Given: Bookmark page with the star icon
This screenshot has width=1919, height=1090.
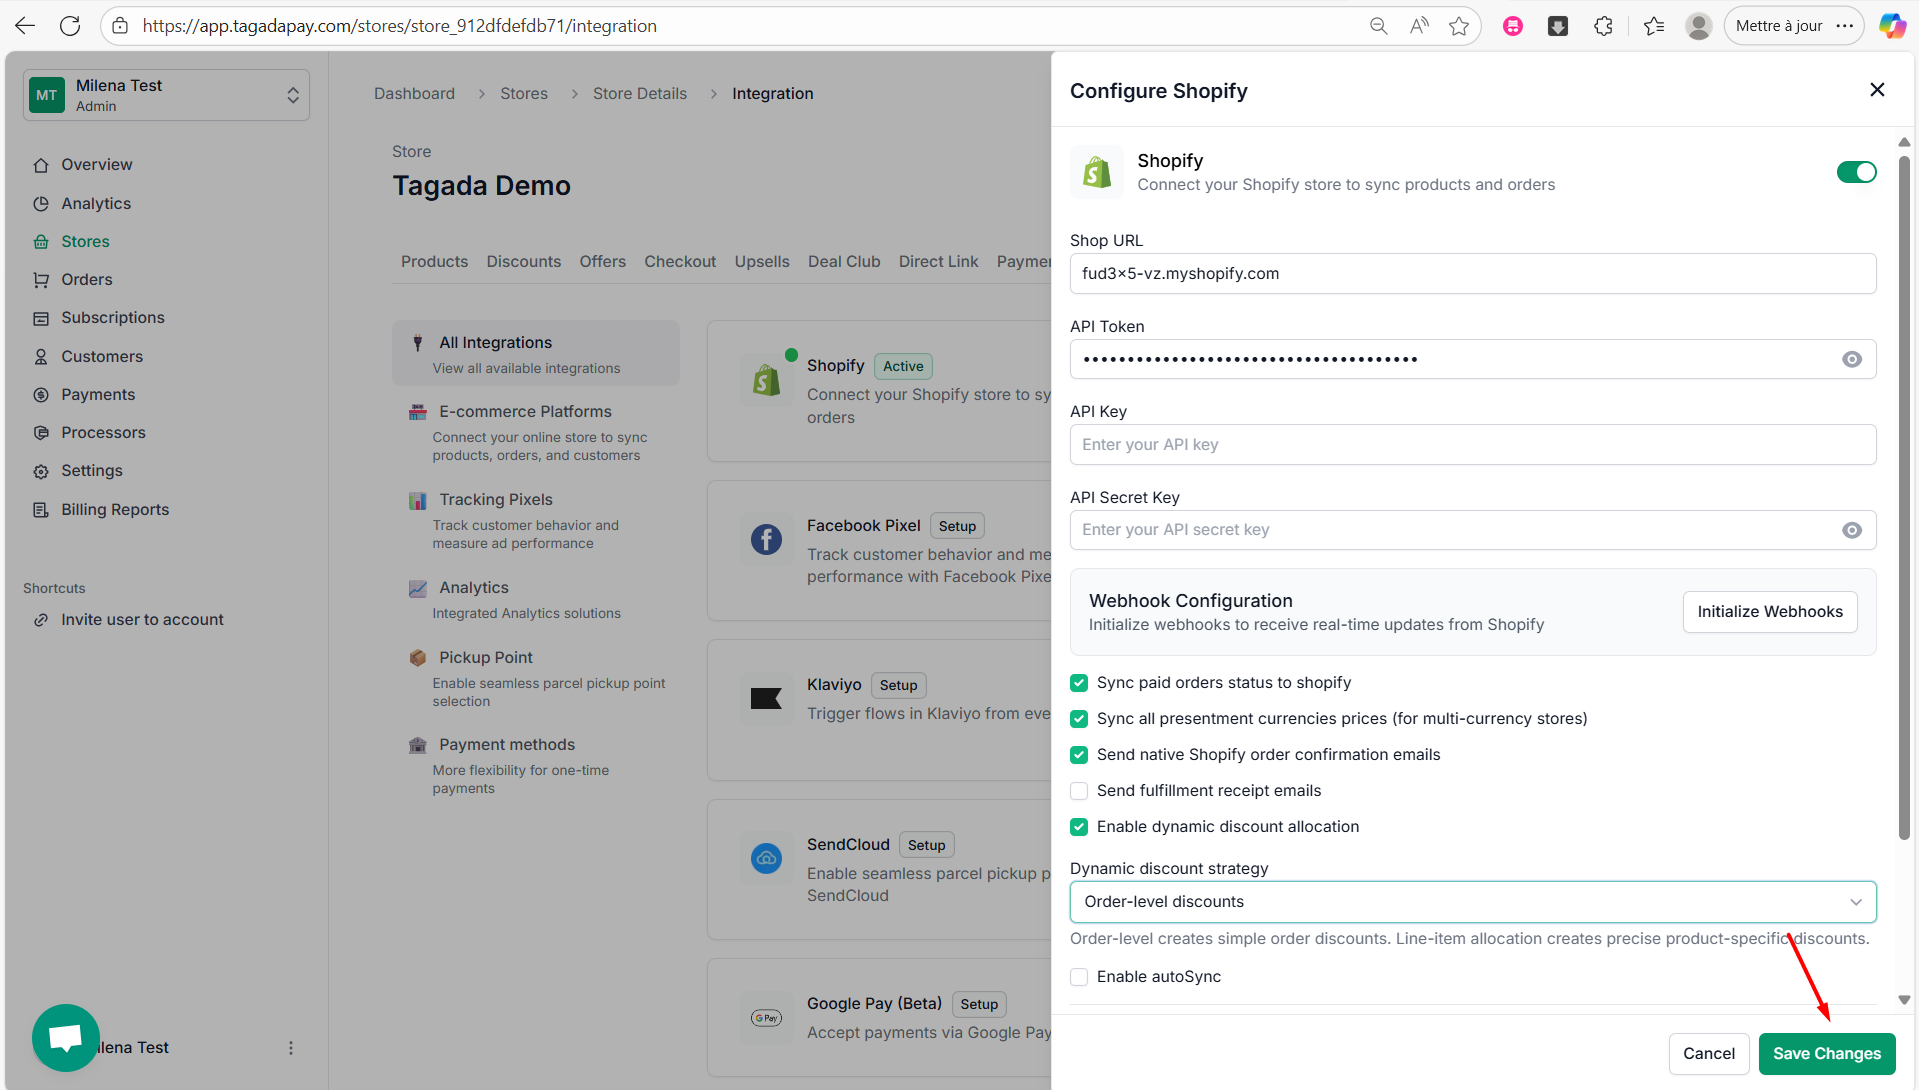Looking at the screenshot, I should [x=1459, y=26].
